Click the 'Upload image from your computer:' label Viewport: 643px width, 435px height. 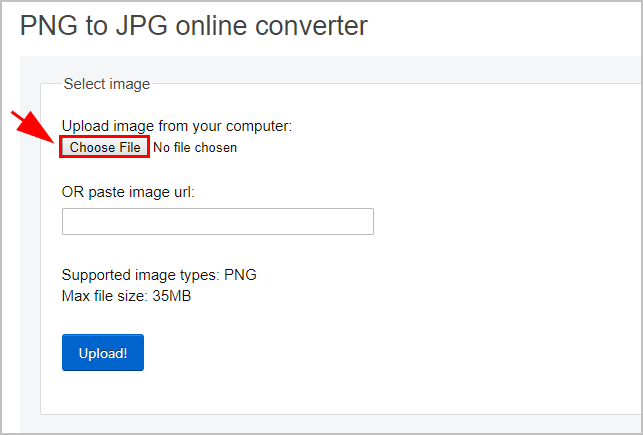(x=177, y=126)
